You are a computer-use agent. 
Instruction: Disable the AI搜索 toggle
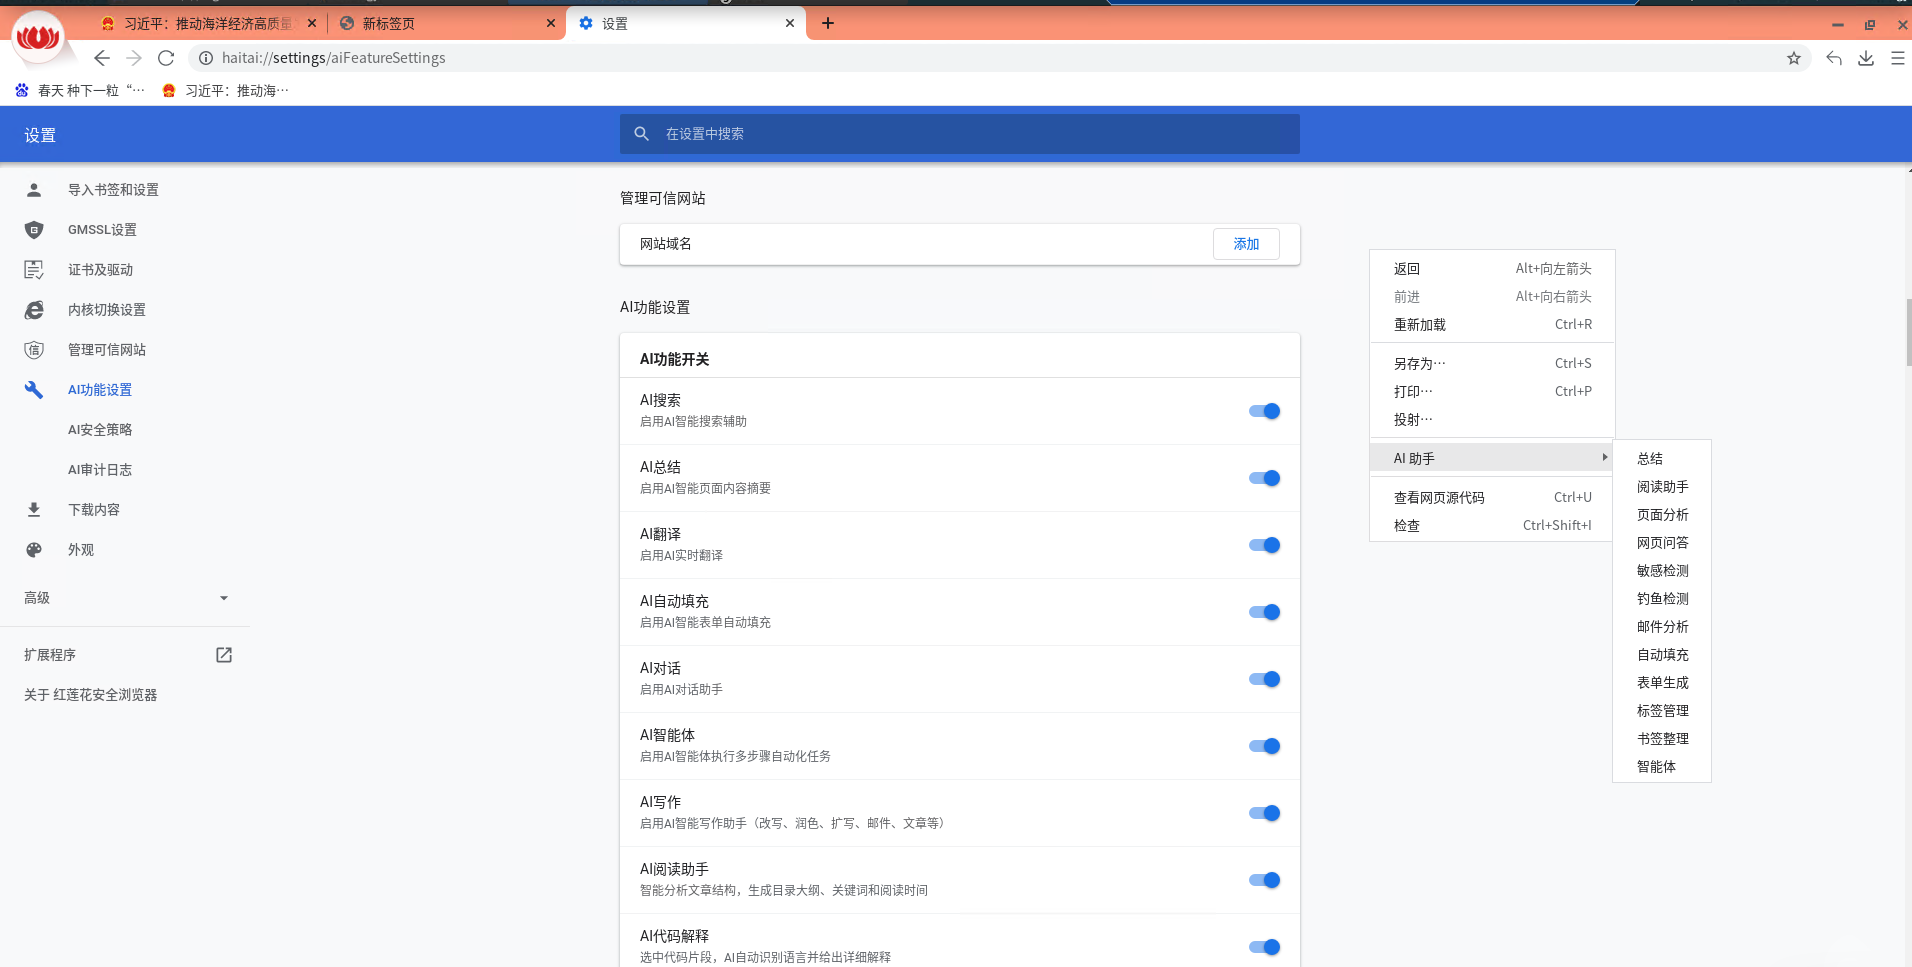point(1264,411)
